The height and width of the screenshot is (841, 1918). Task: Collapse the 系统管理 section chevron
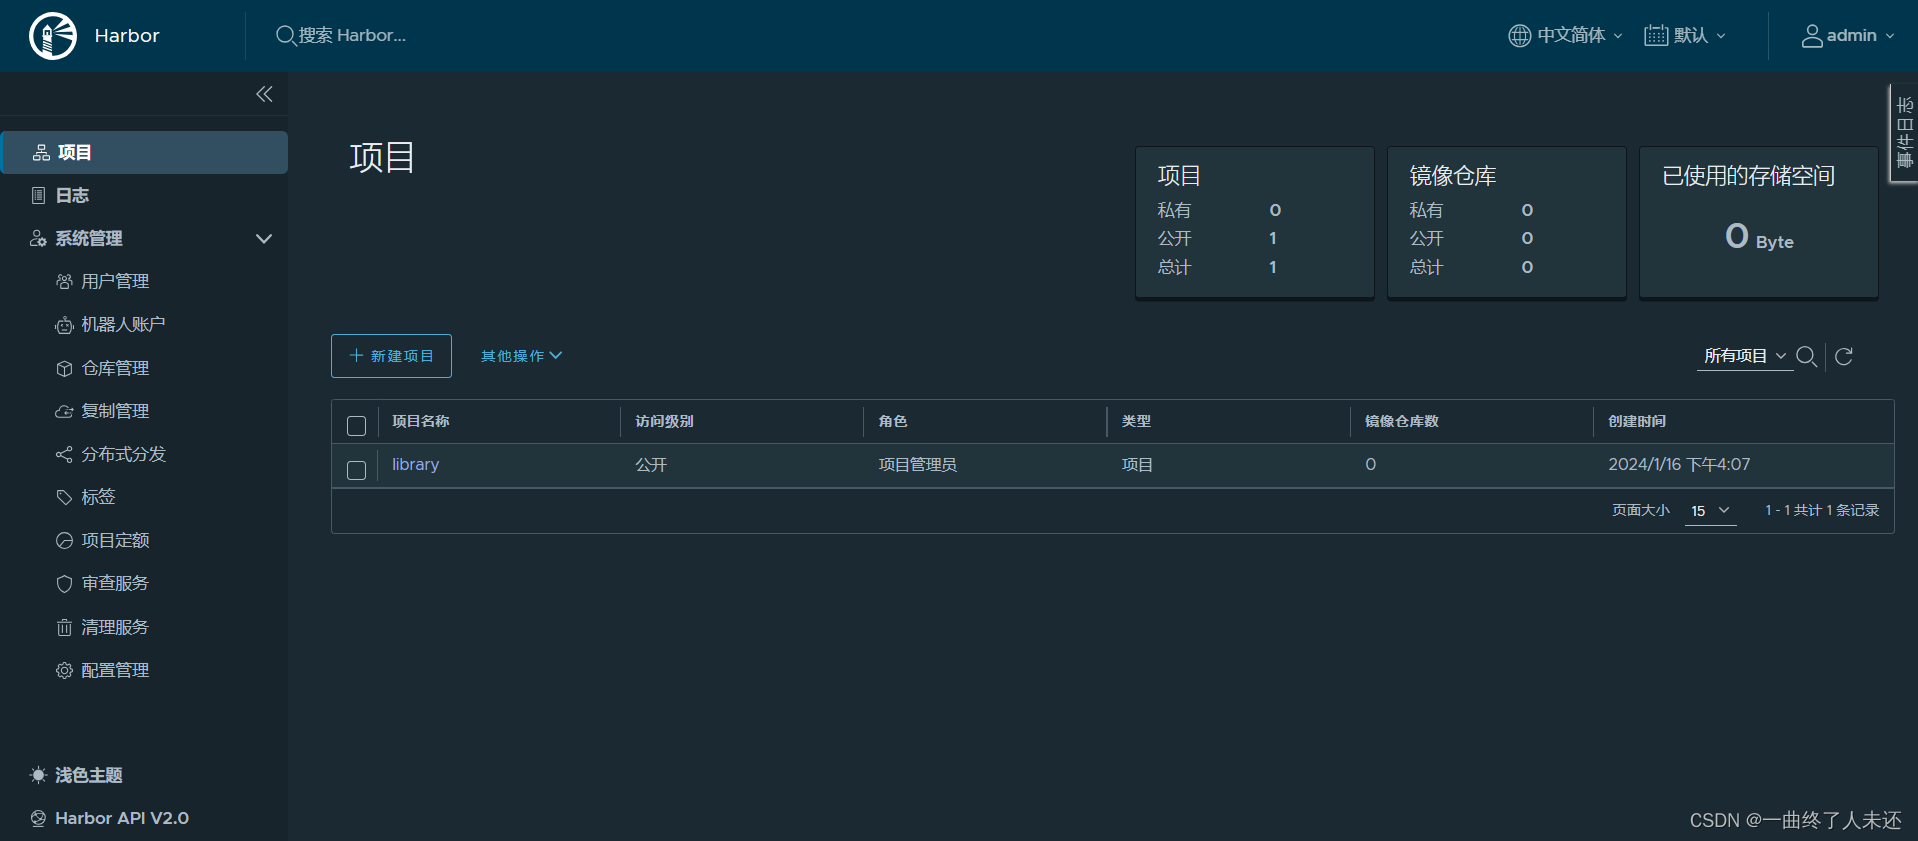264,238
